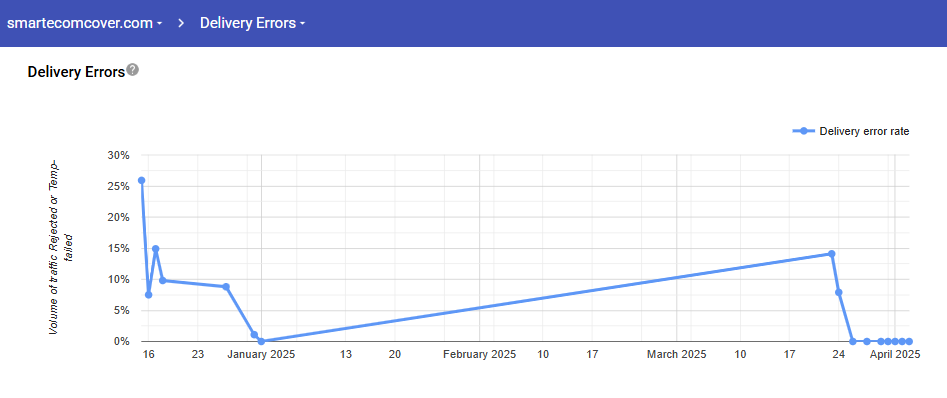
Task: Click the 26% peak data point
Action: pyautogui.click(x=141, y=181)
